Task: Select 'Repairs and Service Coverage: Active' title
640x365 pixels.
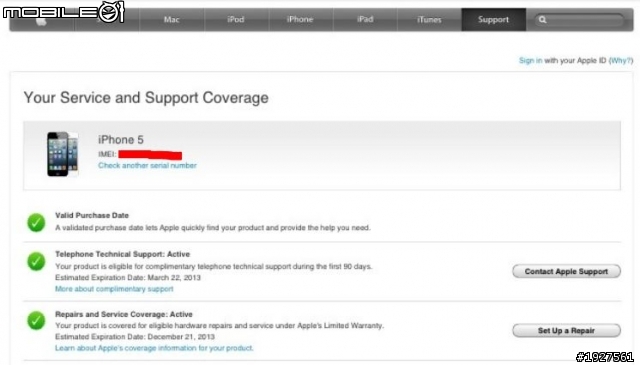Action: point(124,314)
